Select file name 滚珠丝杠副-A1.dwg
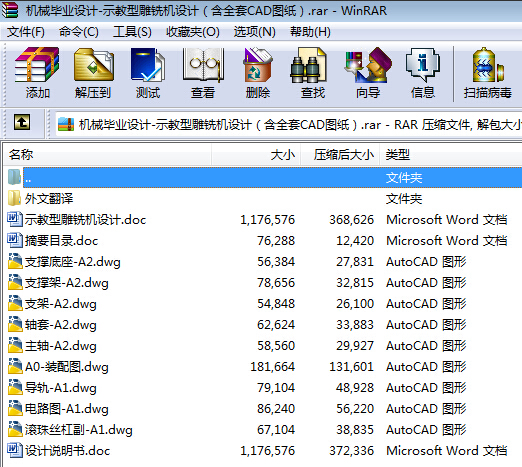This screenshot has width=522, height=467. (x=78, y=430)
